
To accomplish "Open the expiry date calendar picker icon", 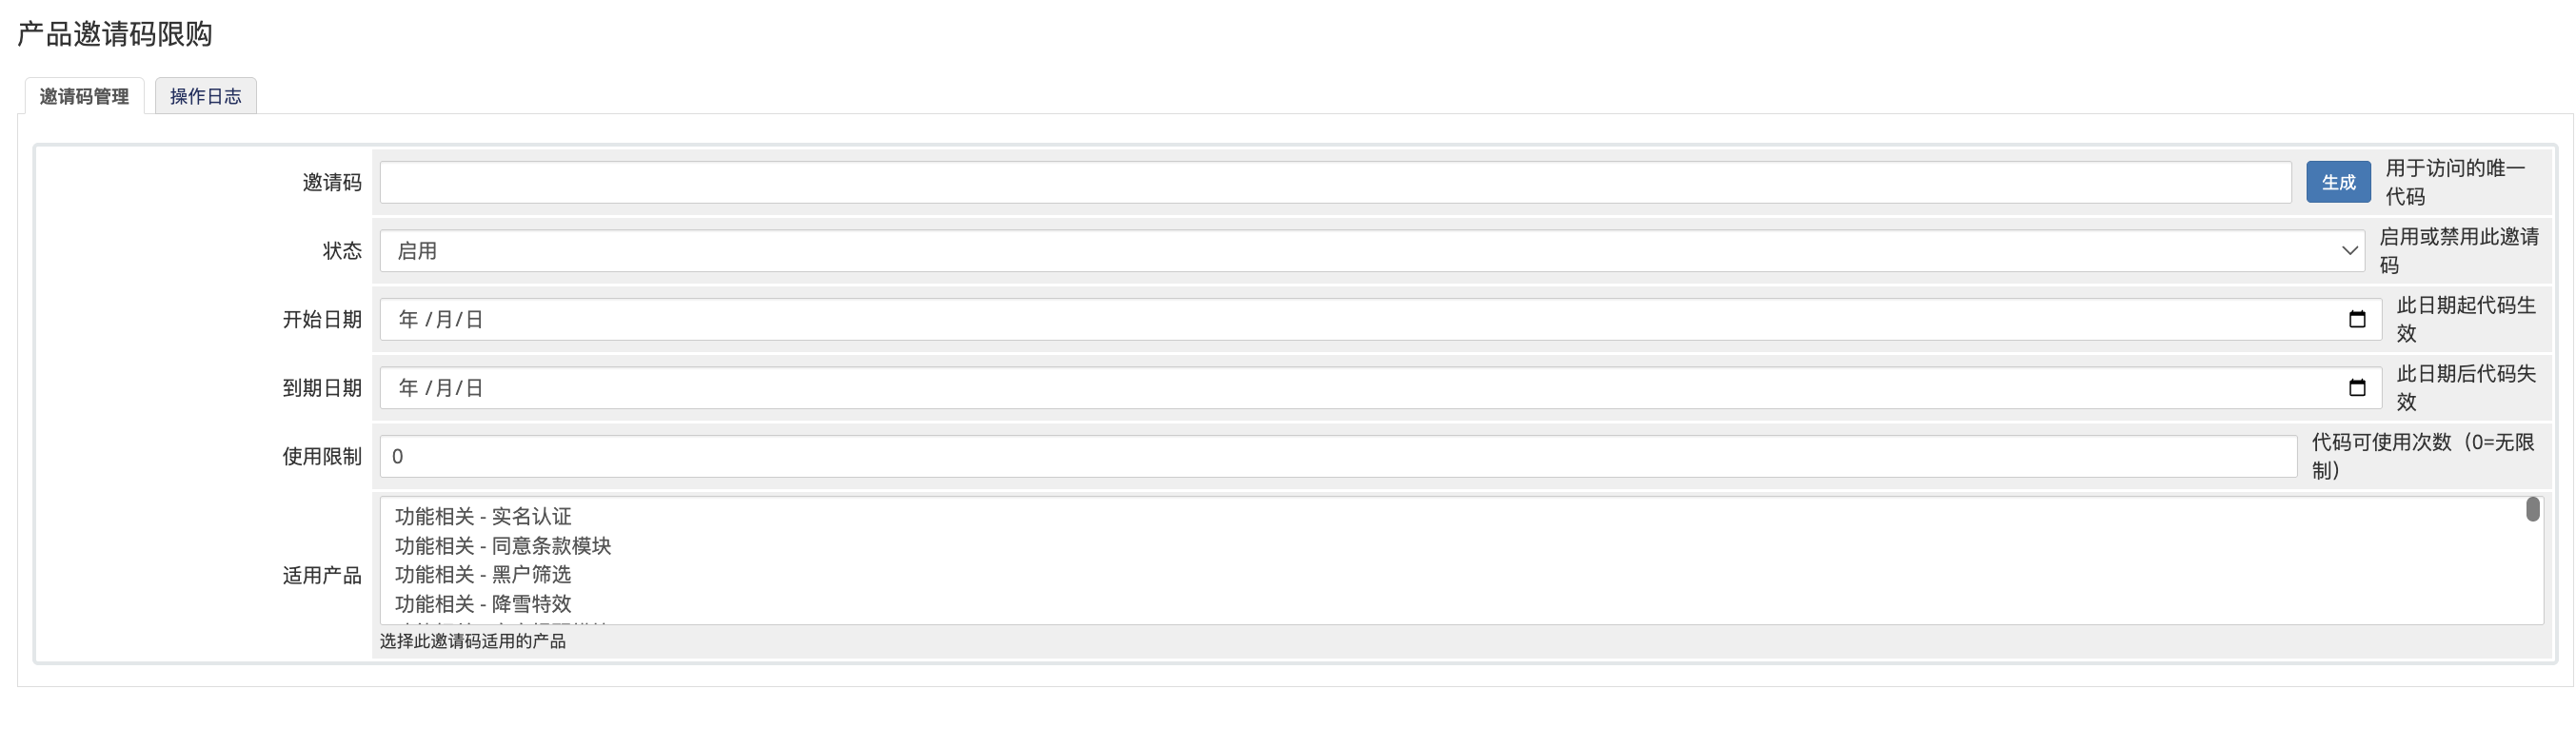I will [x=2356, y=388].
